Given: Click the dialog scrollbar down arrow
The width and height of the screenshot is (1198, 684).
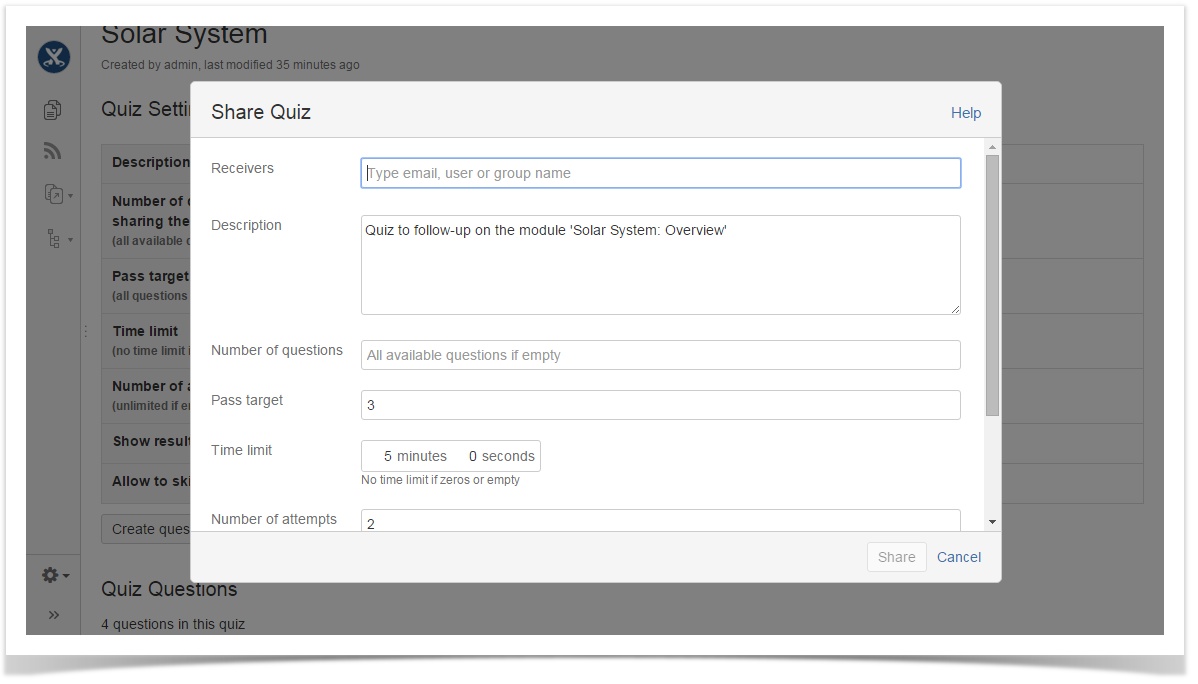Looking at the screenshot, I should point(992,522).
